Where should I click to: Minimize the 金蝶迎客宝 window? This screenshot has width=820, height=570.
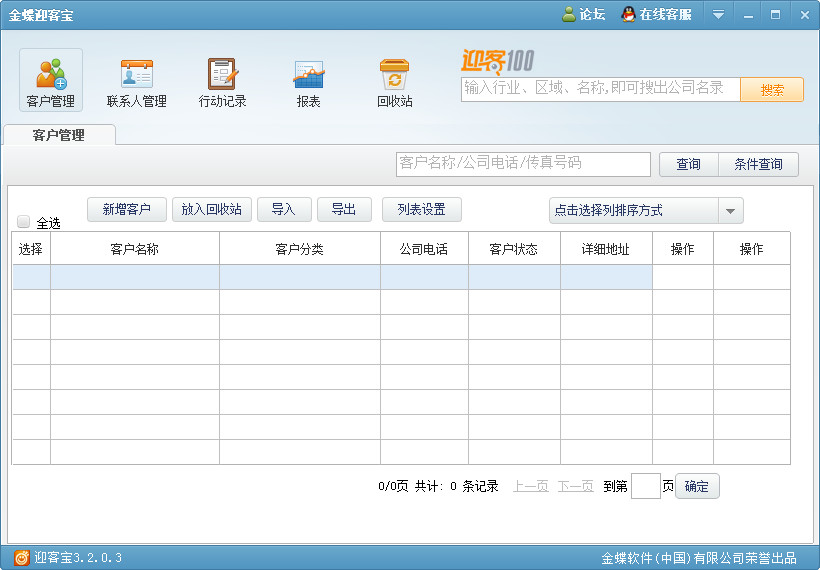(748, 15)
